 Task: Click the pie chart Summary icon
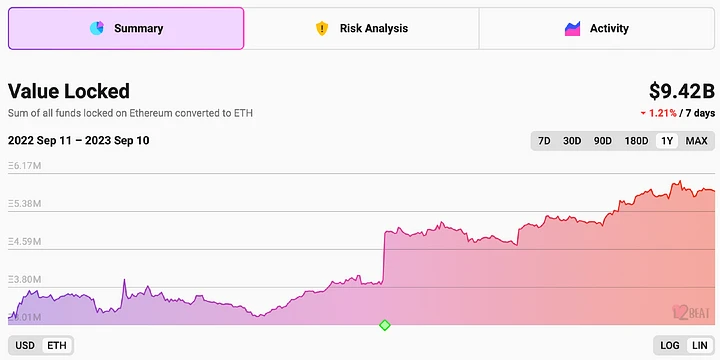(x=97, y=28)
